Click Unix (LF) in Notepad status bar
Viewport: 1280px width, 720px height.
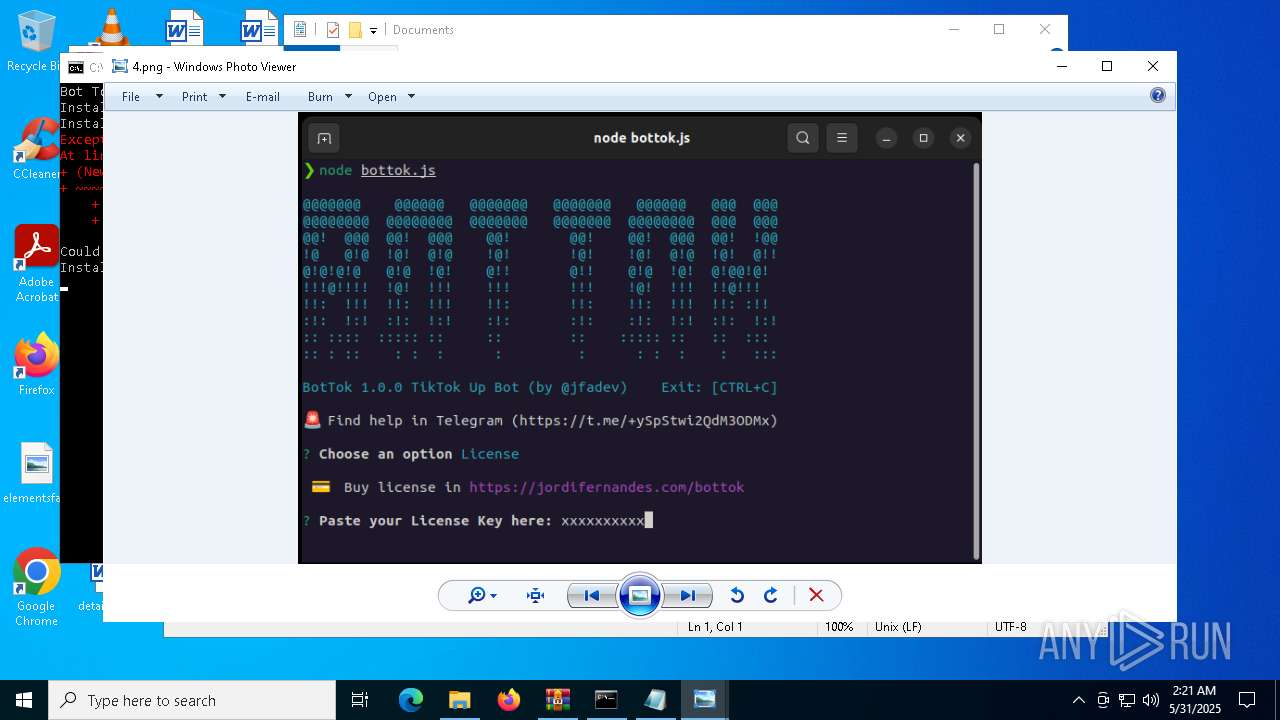(898, 627)
